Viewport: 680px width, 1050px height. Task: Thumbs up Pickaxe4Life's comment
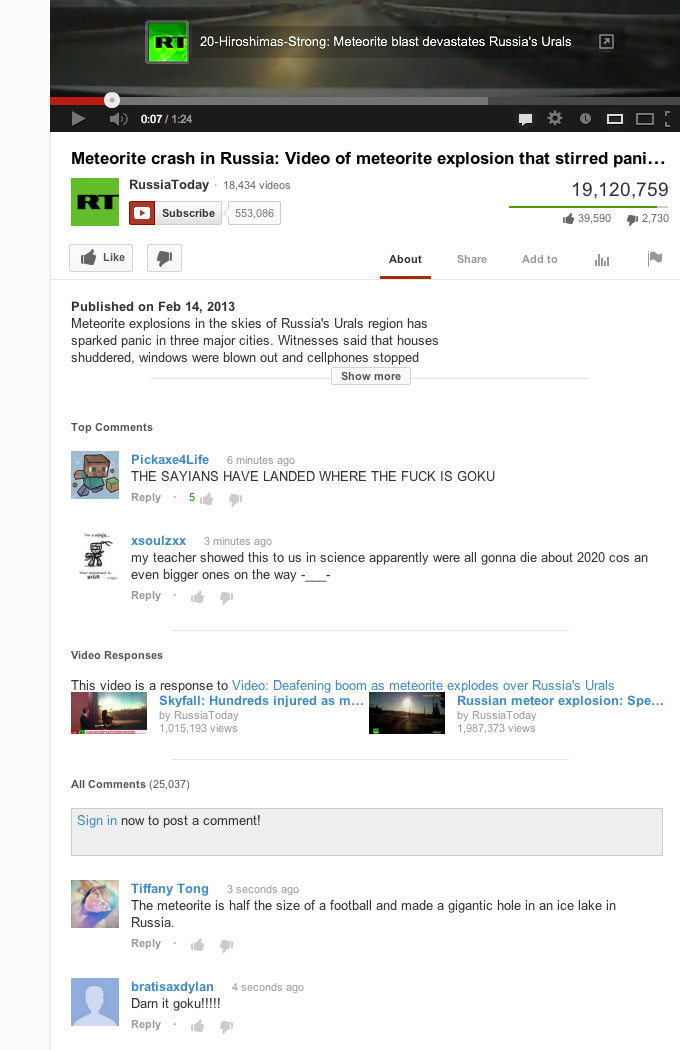coord(206,499)
